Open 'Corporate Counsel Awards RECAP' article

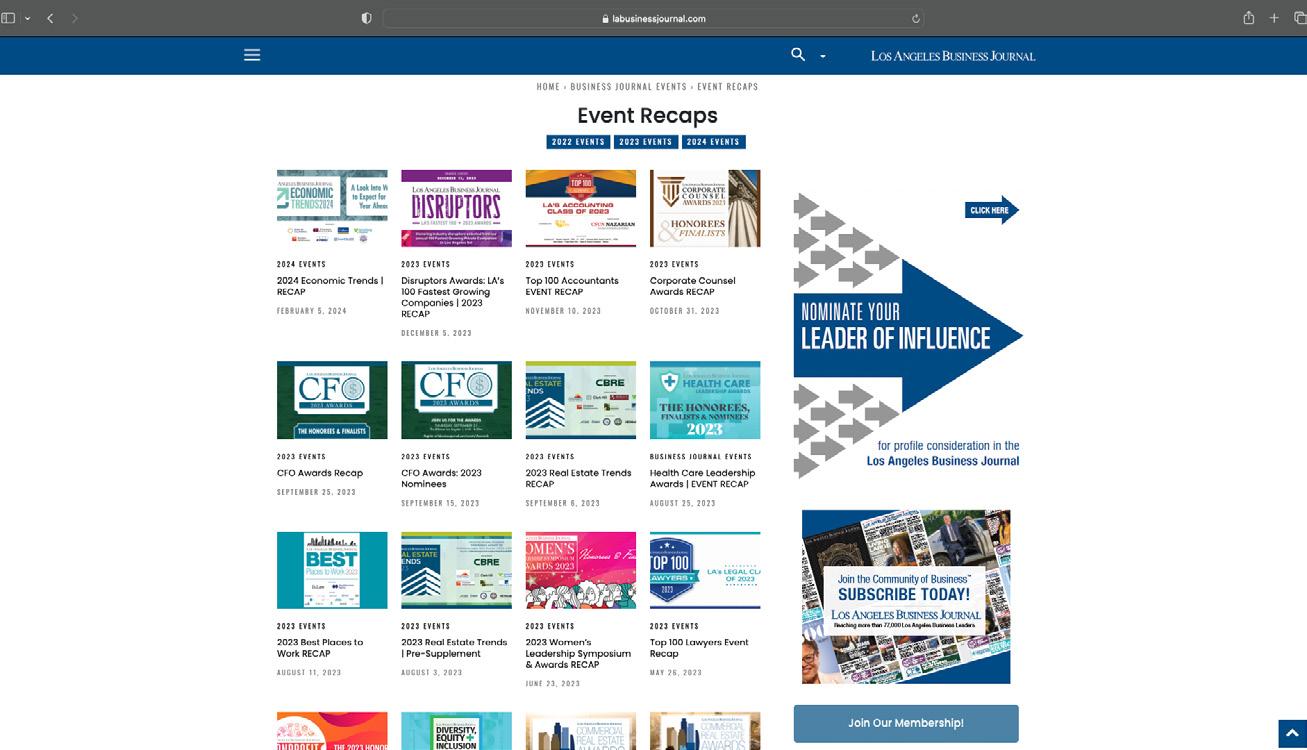tap(693, 286)
